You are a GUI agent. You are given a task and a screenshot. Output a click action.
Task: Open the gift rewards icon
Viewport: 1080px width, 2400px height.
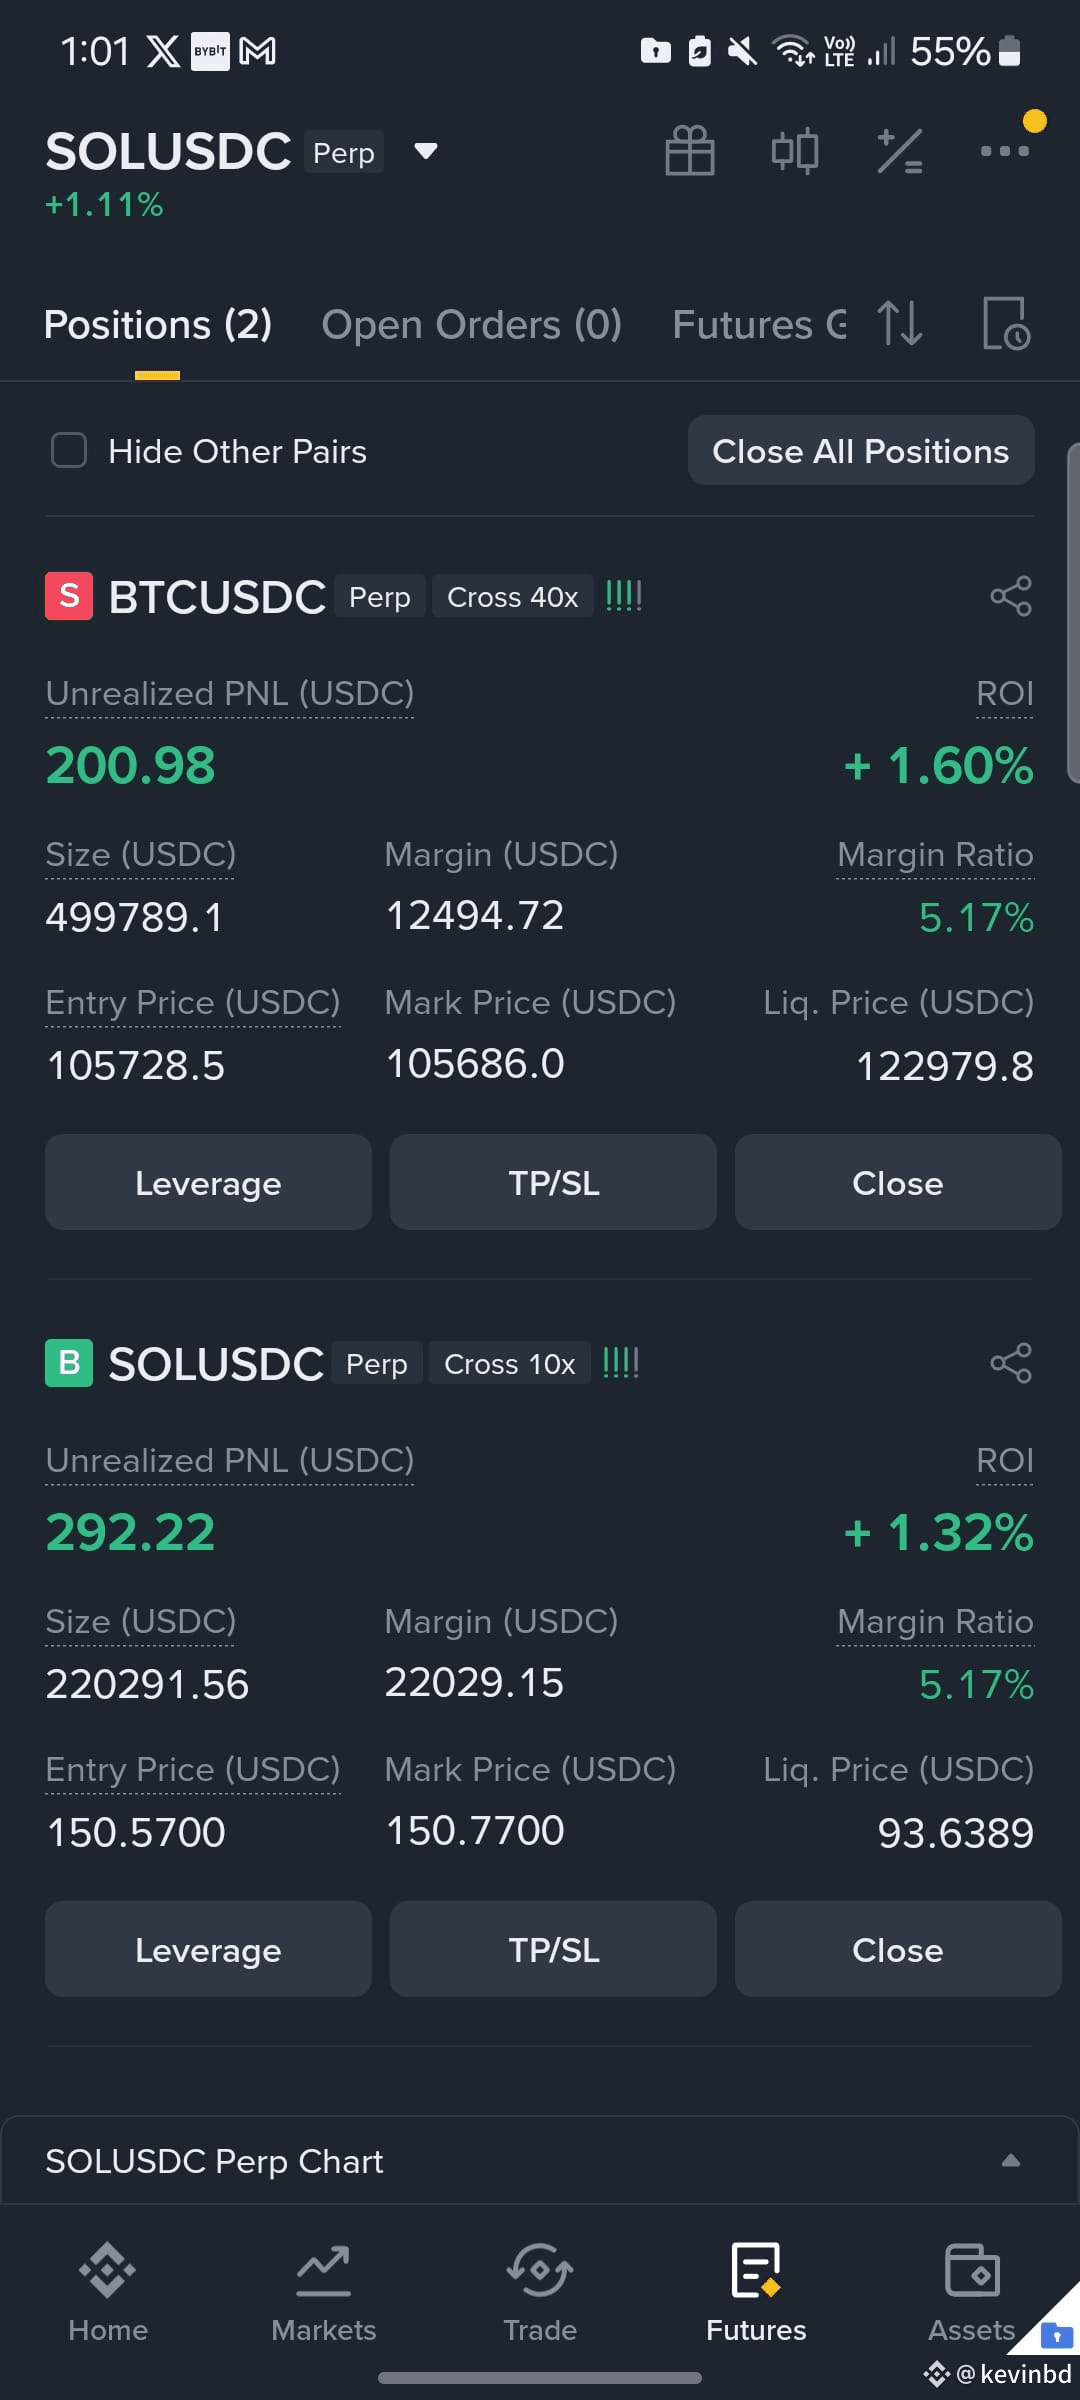[690, 151]
